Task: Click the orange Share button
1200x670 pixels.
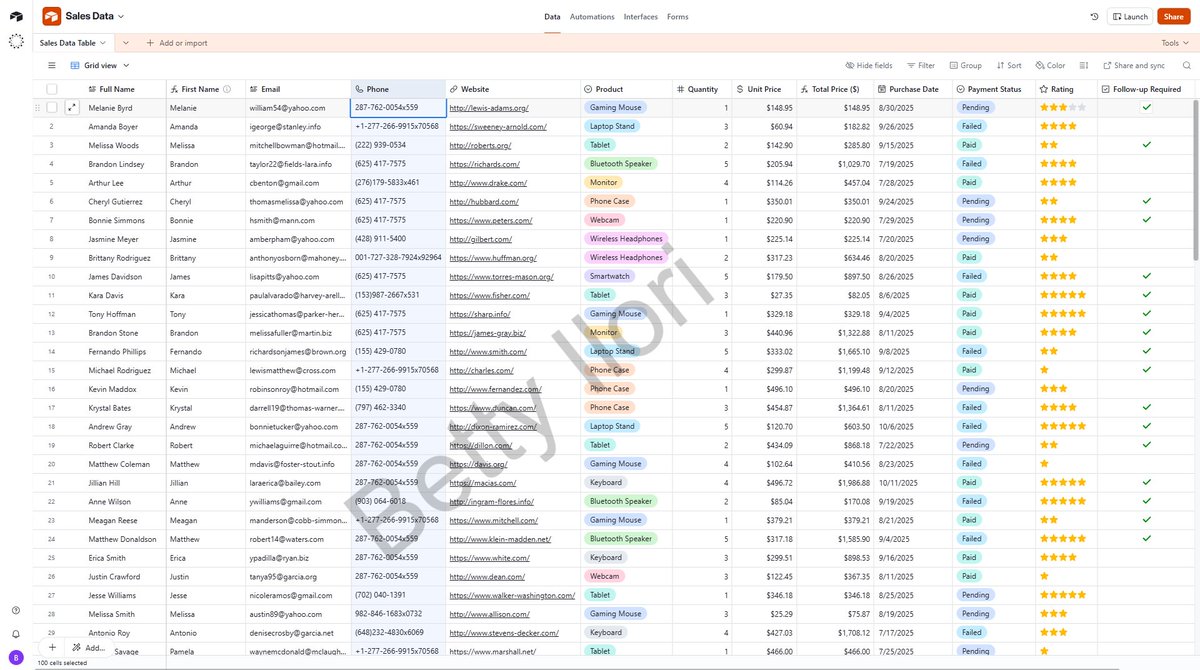Action: pos(1173,17)
